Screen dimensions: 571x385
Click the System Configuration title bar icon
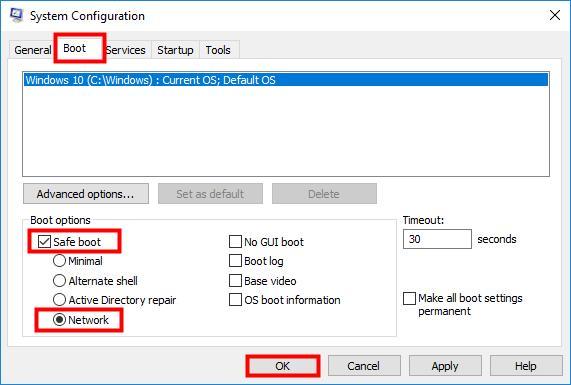(x=16, y=15)
